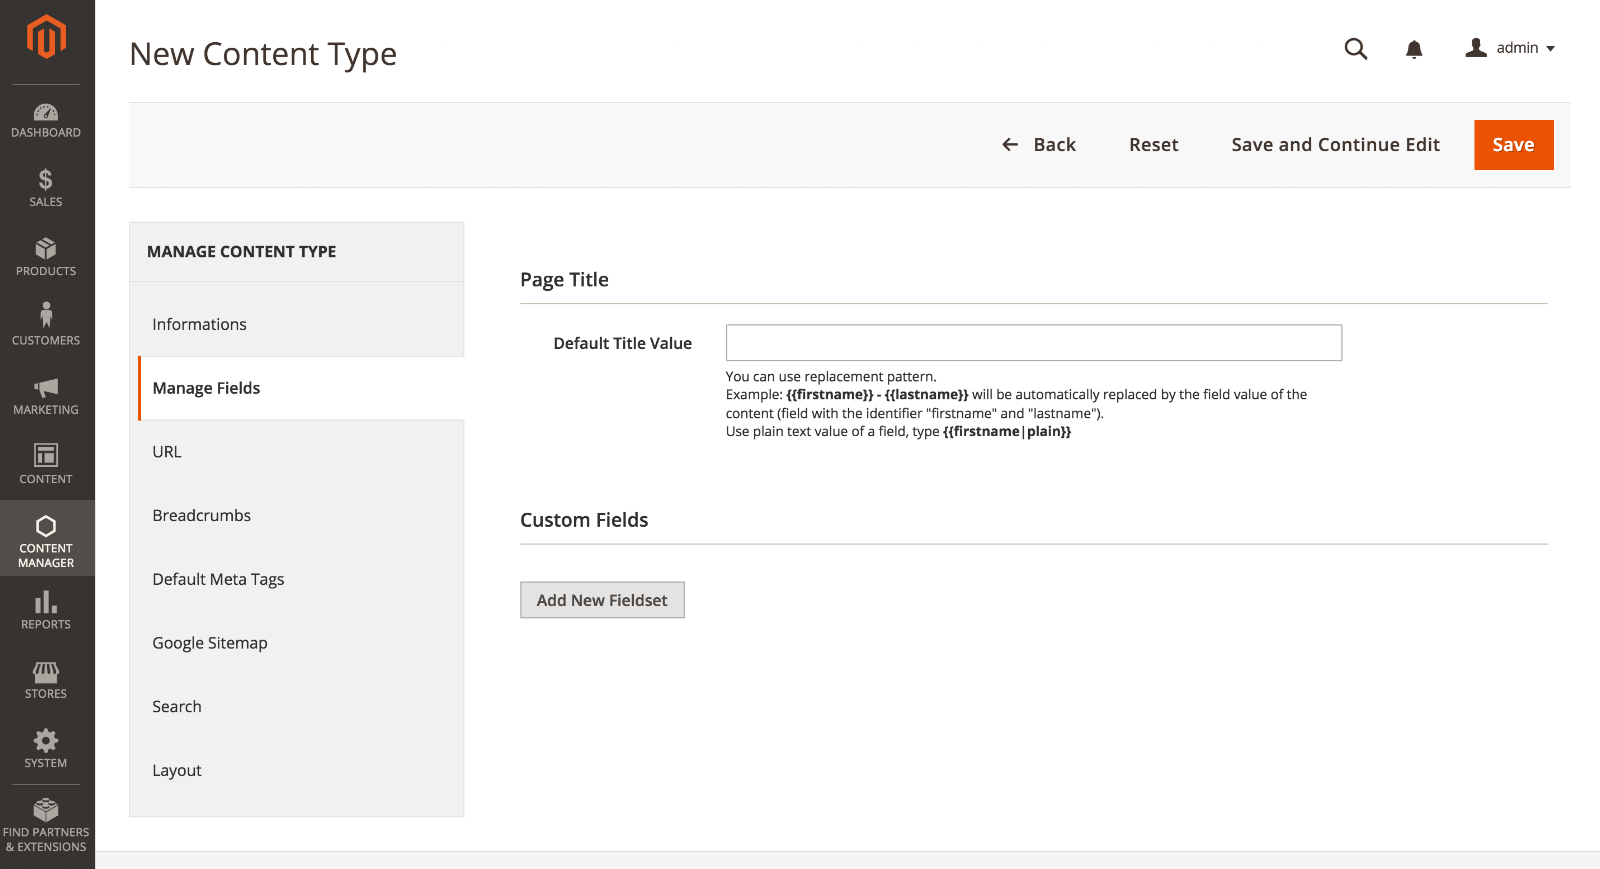This screenshot has height=869, width=1600.
Task: Click the Add New Fieldset button
Action: point(602,600)
